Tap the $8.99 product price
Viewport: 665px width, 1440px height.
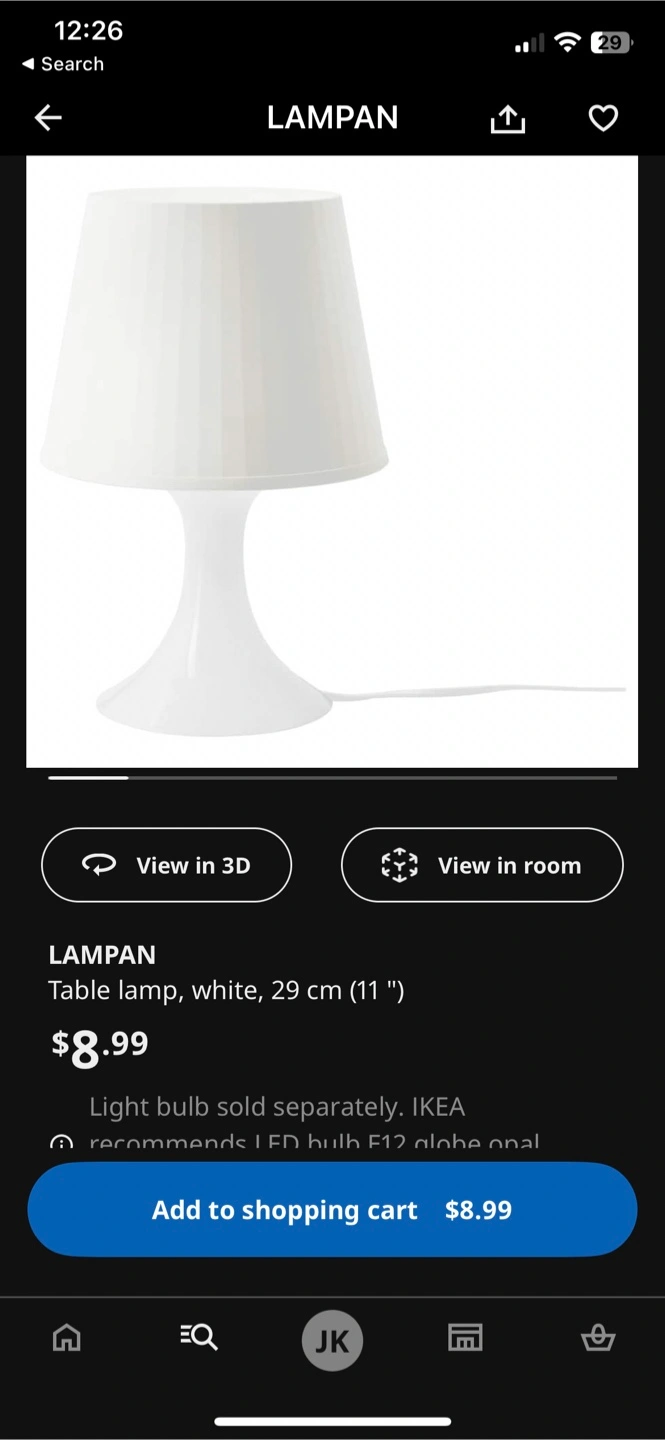tap(100, 1047)
